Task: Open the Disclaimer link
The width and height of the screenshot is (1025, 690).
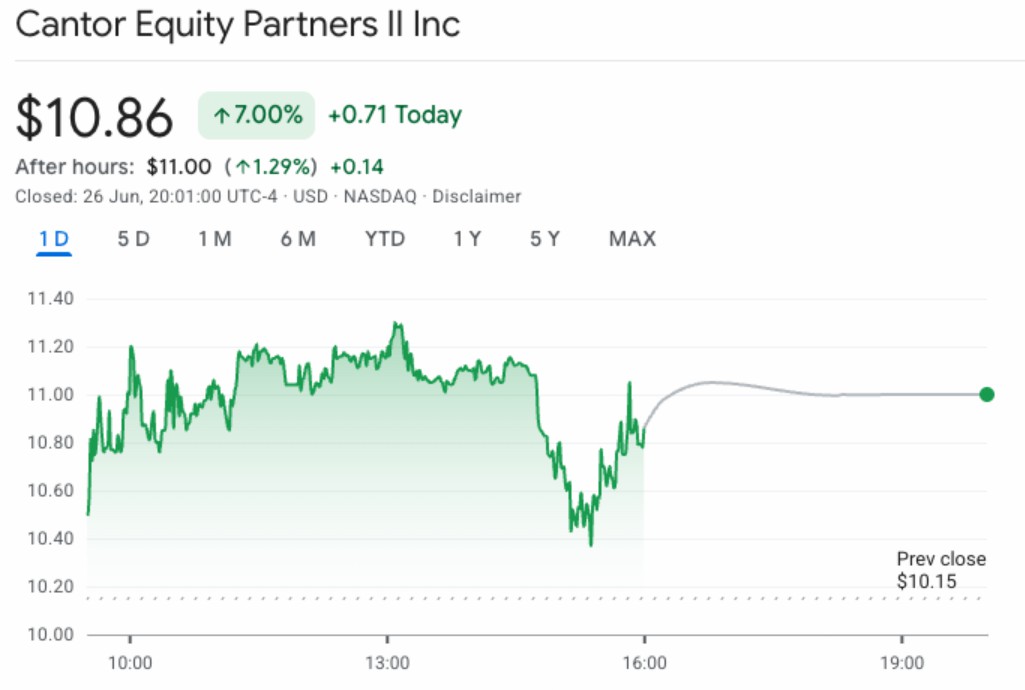Action: (477, 197)
